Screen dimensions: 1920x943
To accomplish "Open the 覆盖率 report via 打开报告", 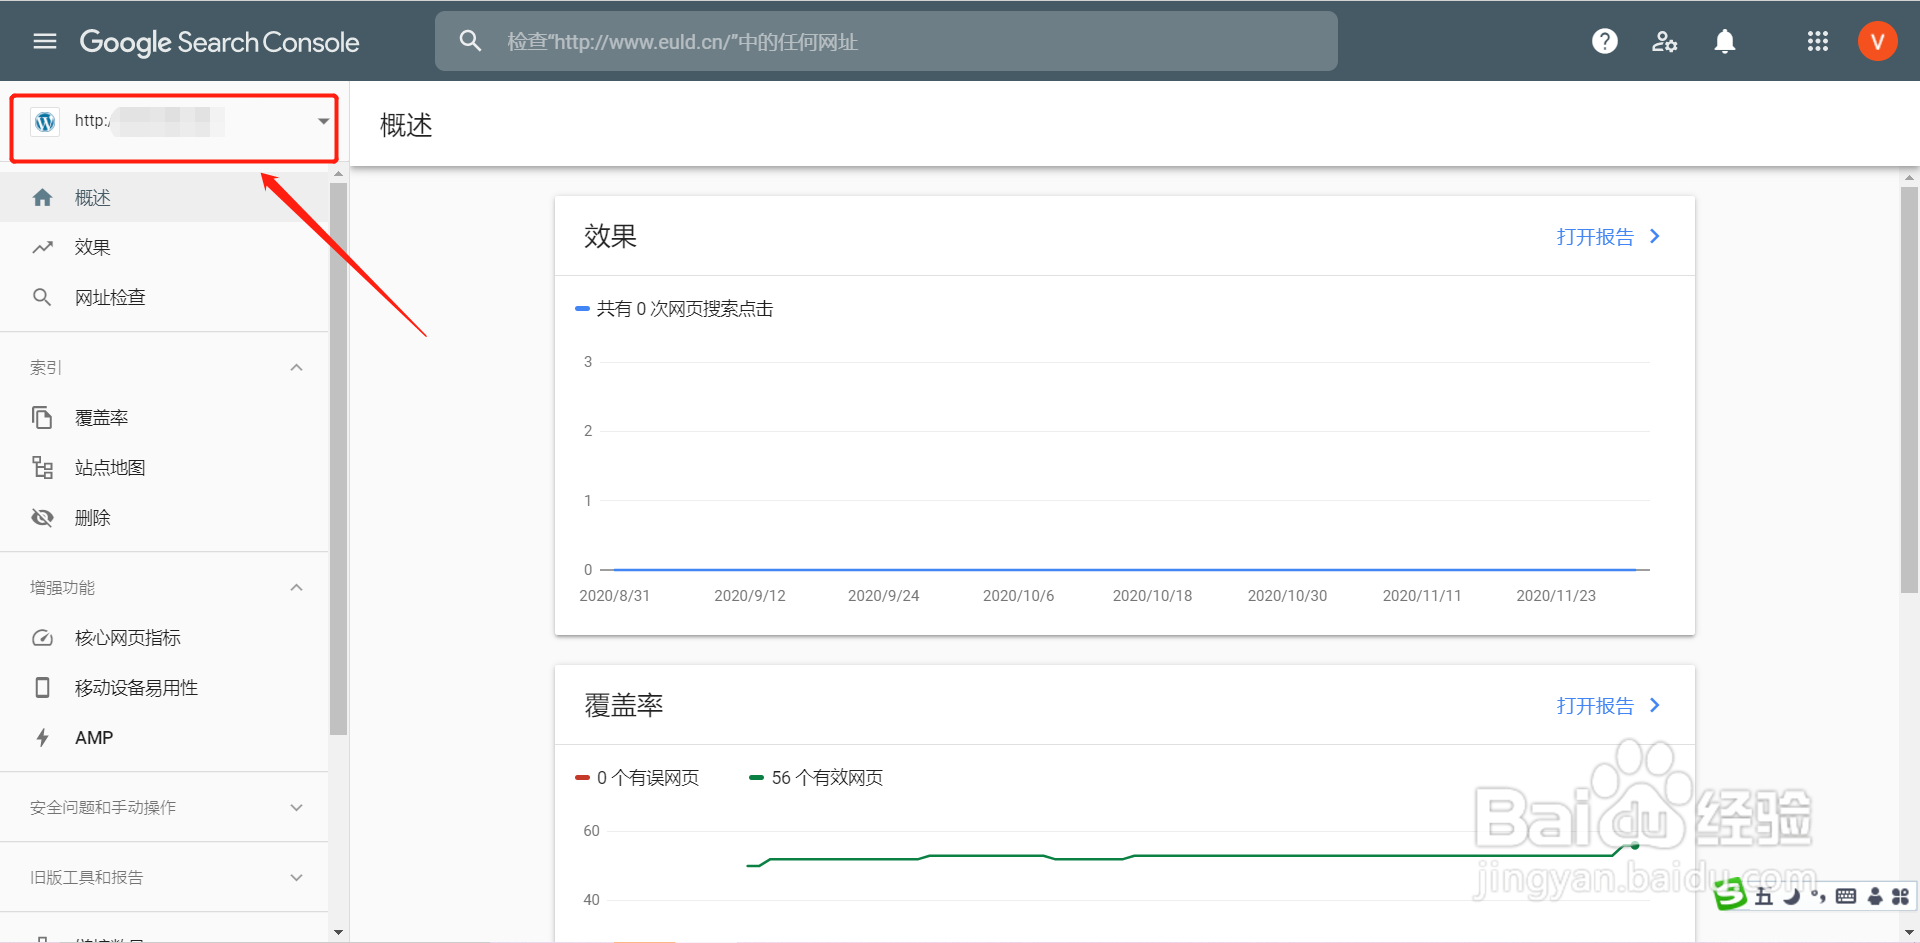I will pyautogui.click(x=1596, y=705).
